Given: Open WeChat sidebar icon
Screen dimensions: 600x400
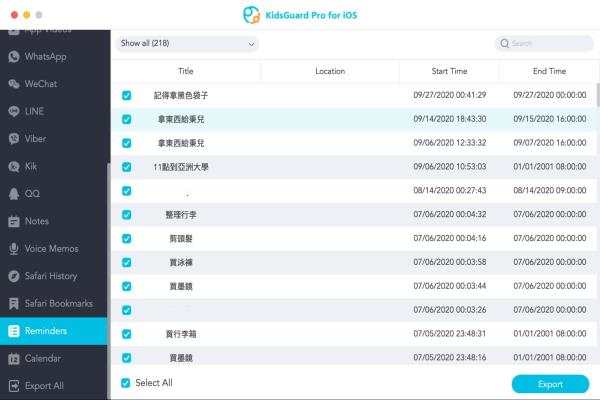Looking at the screenshot, I should (14, 84).
